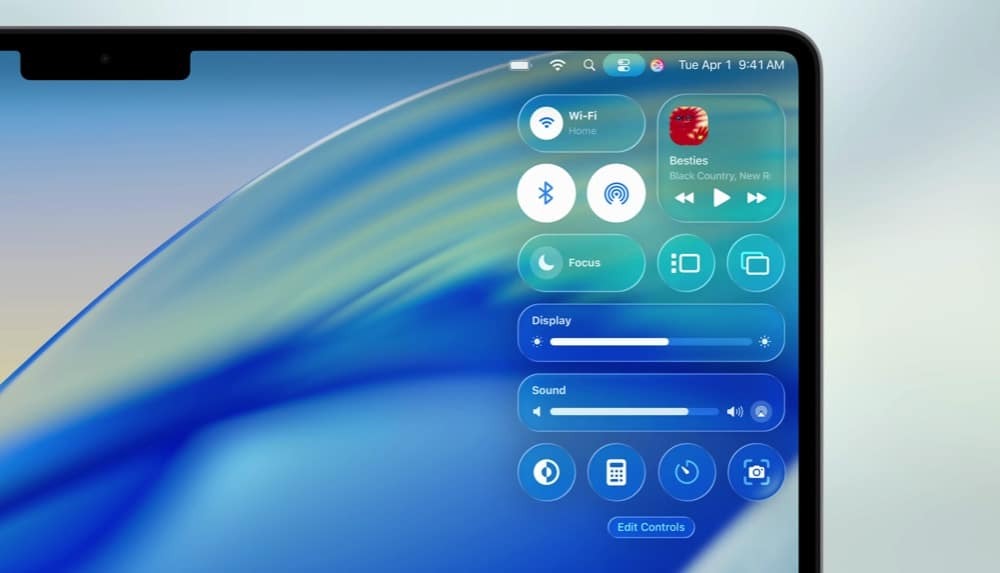Open Spotlight search magnifier icon
1000x573 pixels.
click(589, 65)
